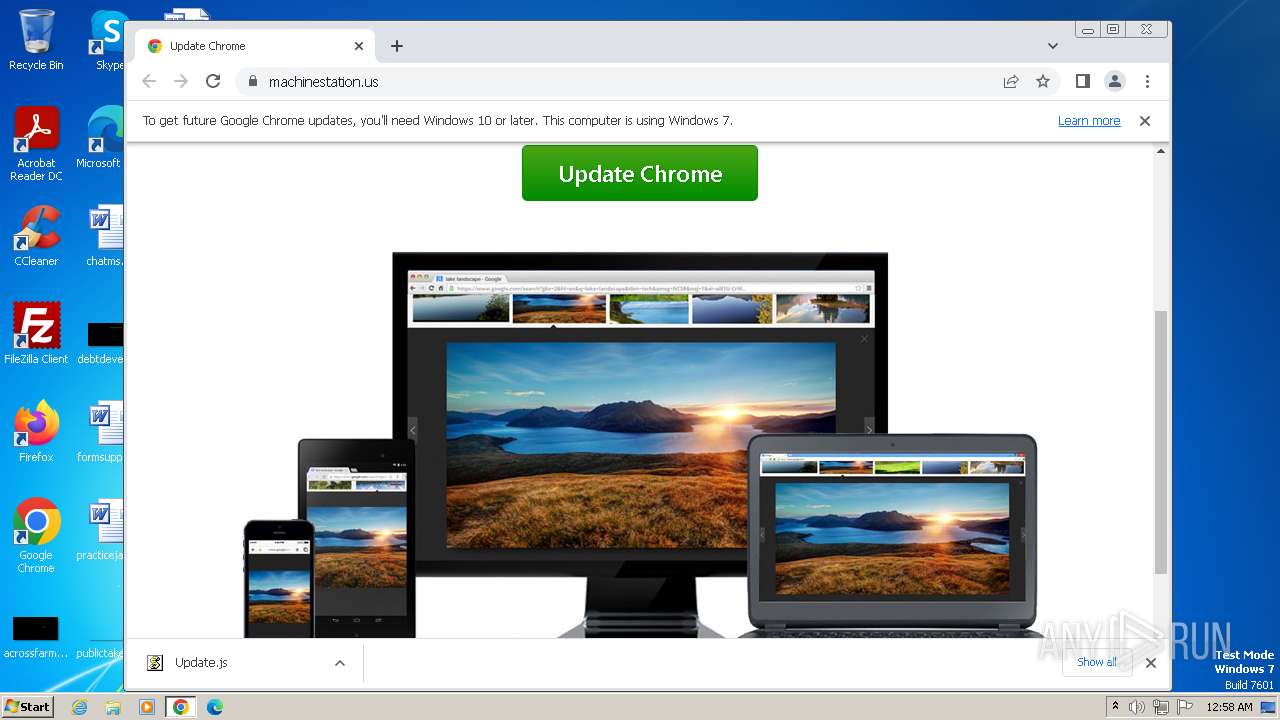Viewport: 1280px width, 720px height.
Task: Close the Update Chrome tab
Action: click(x=359, y=46)
